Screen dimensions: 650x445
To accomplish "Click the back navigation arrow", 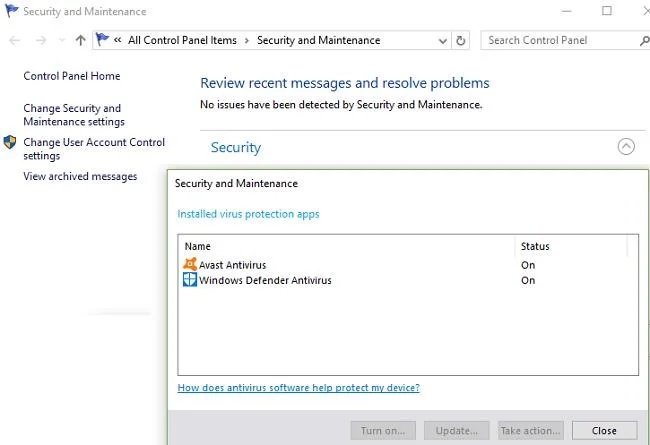I will pyautogui.click(x=15, y=40).
